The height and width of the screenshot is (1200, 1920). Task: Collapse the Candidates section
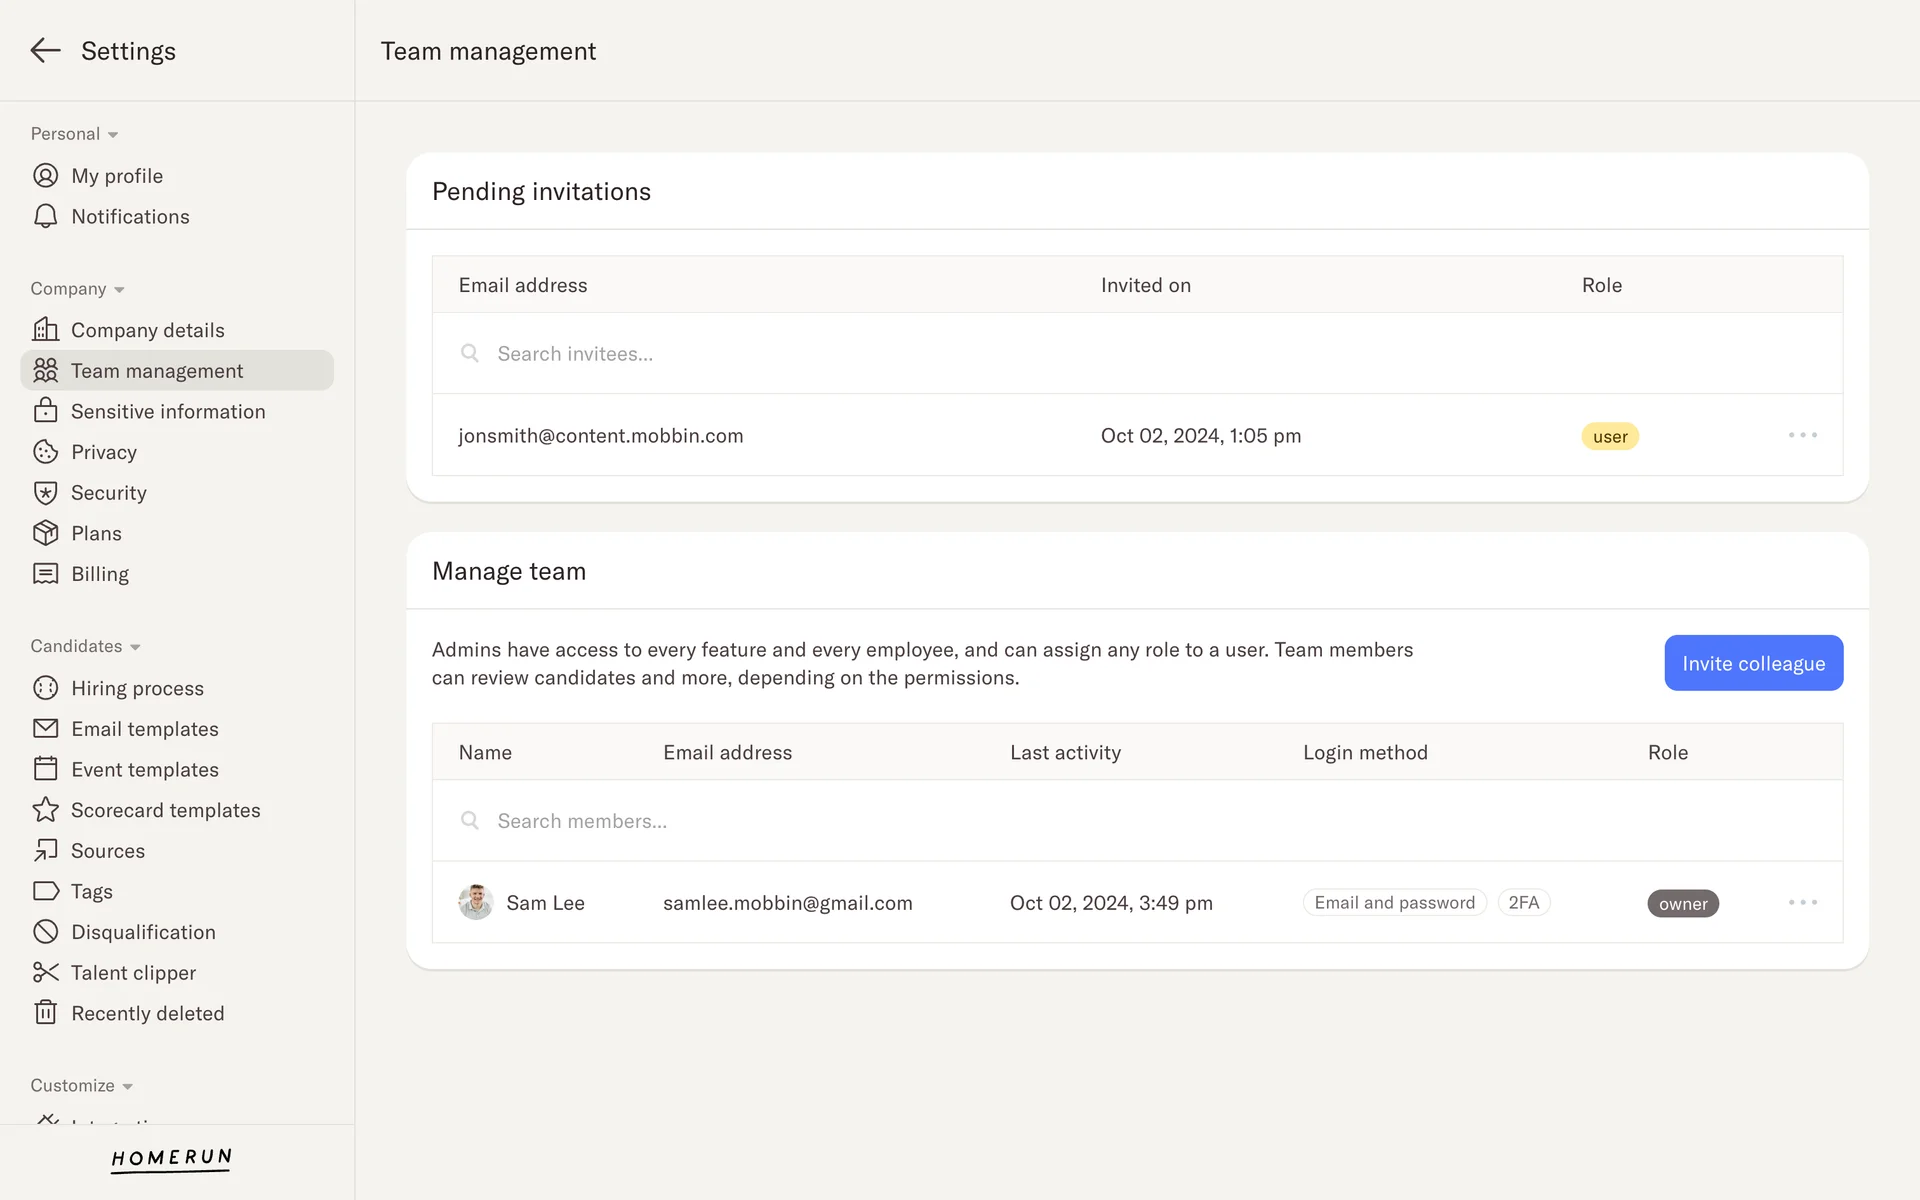pos(135,647)
